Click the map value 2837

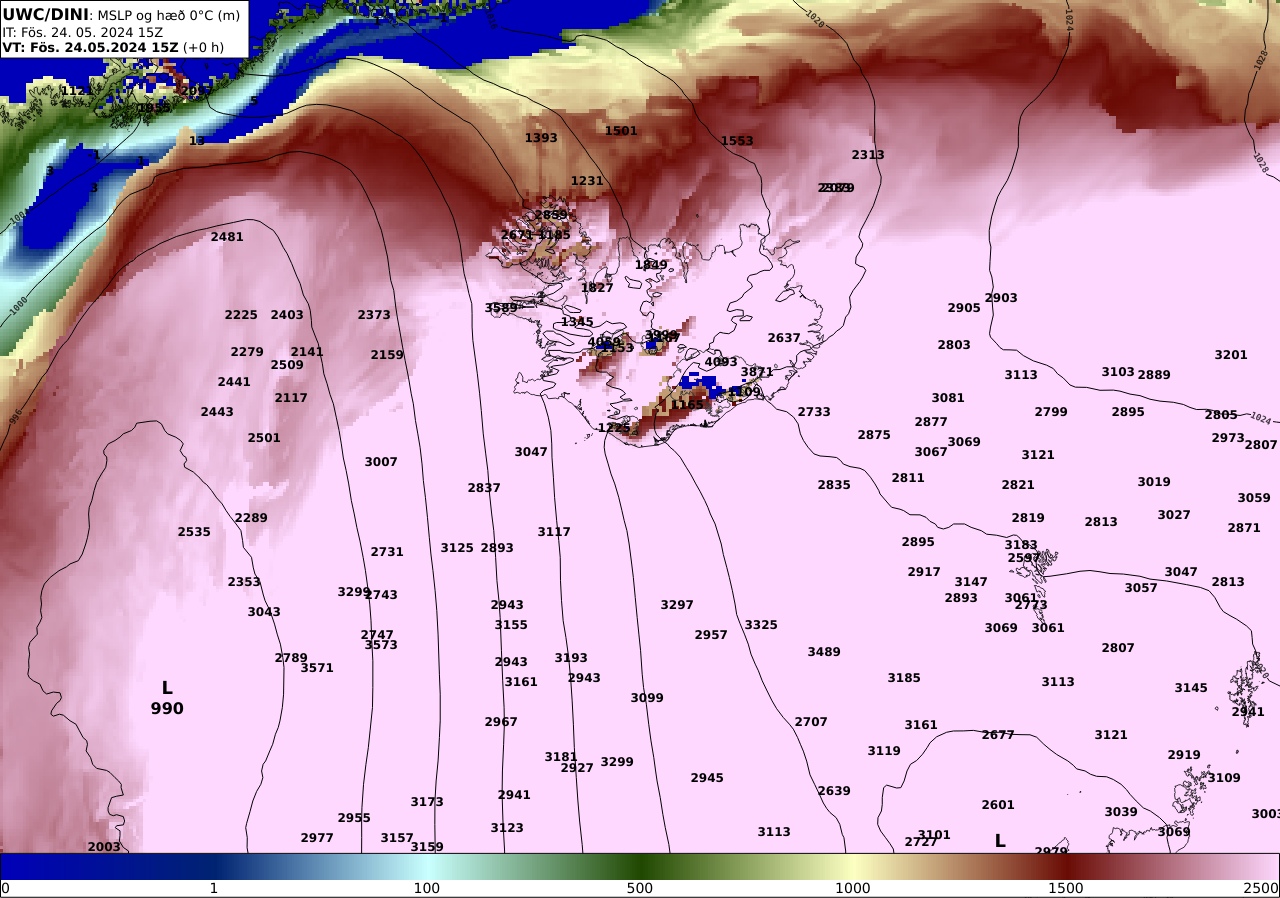point(484,488)
